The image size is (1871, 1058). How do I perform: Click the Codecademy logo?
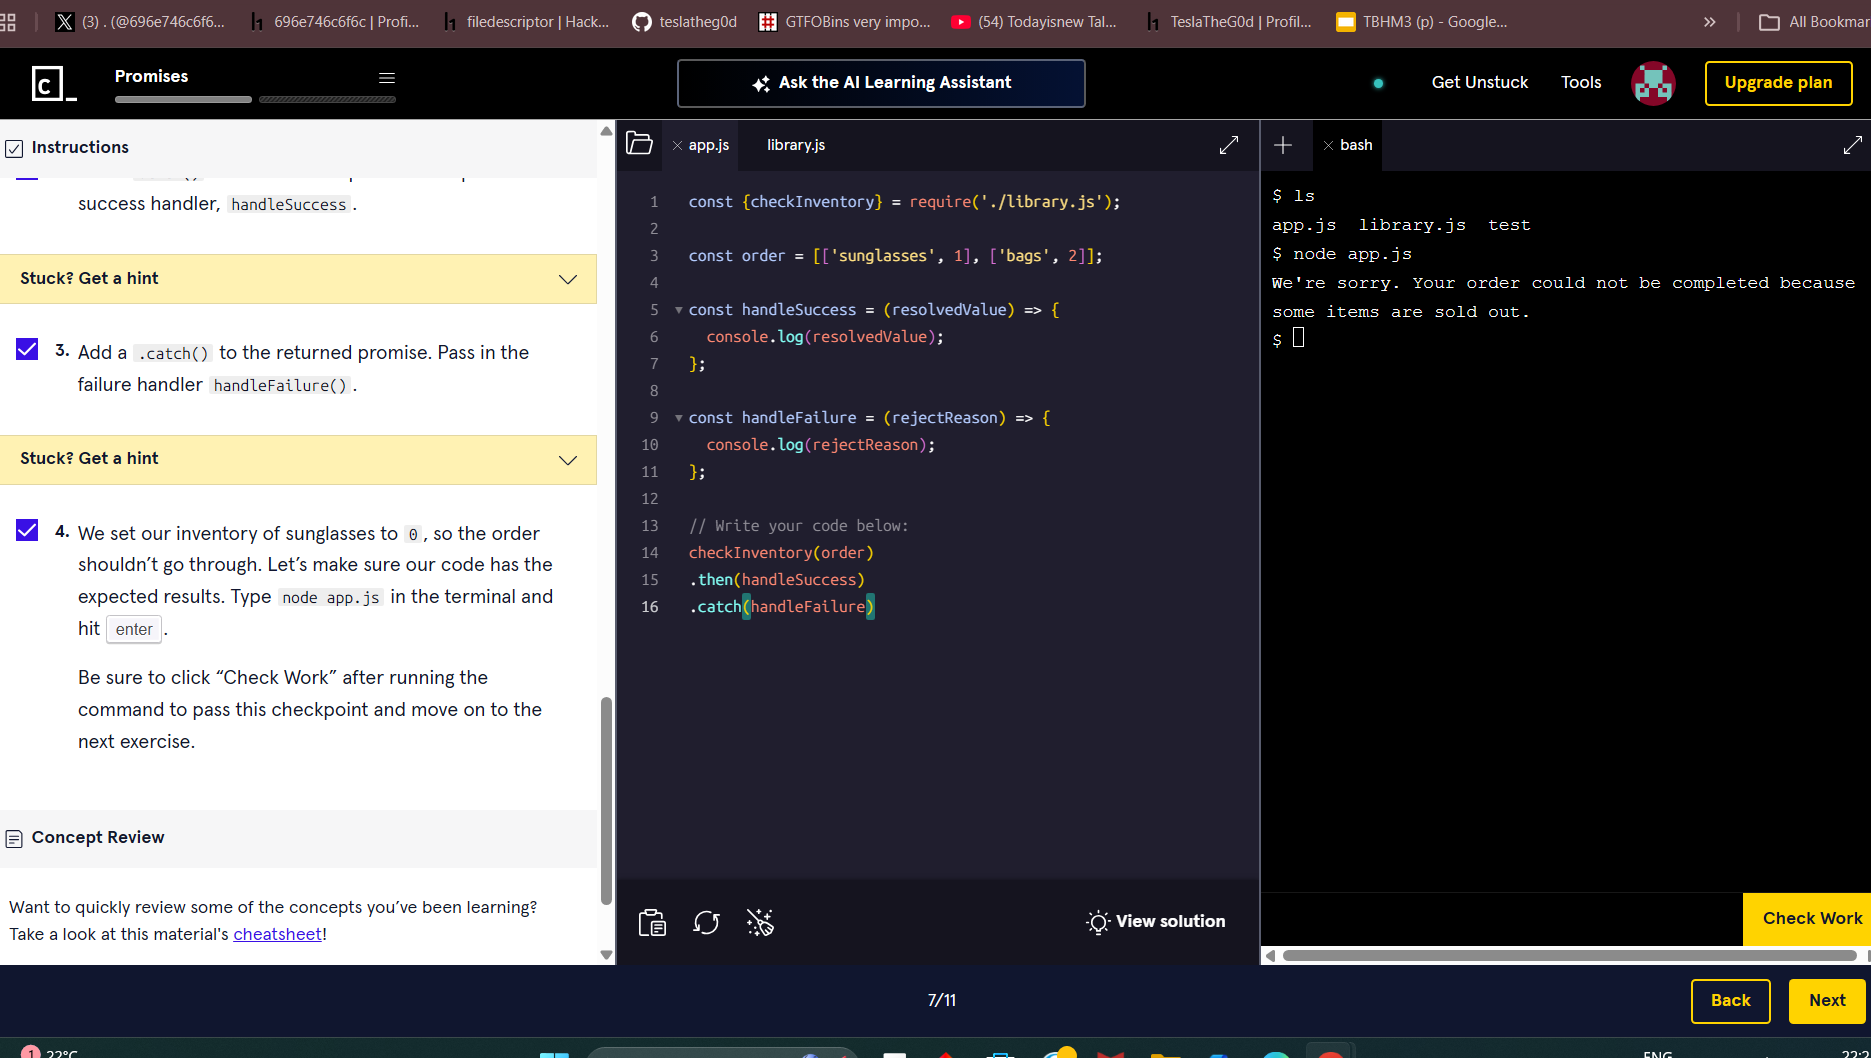point(52,83)
